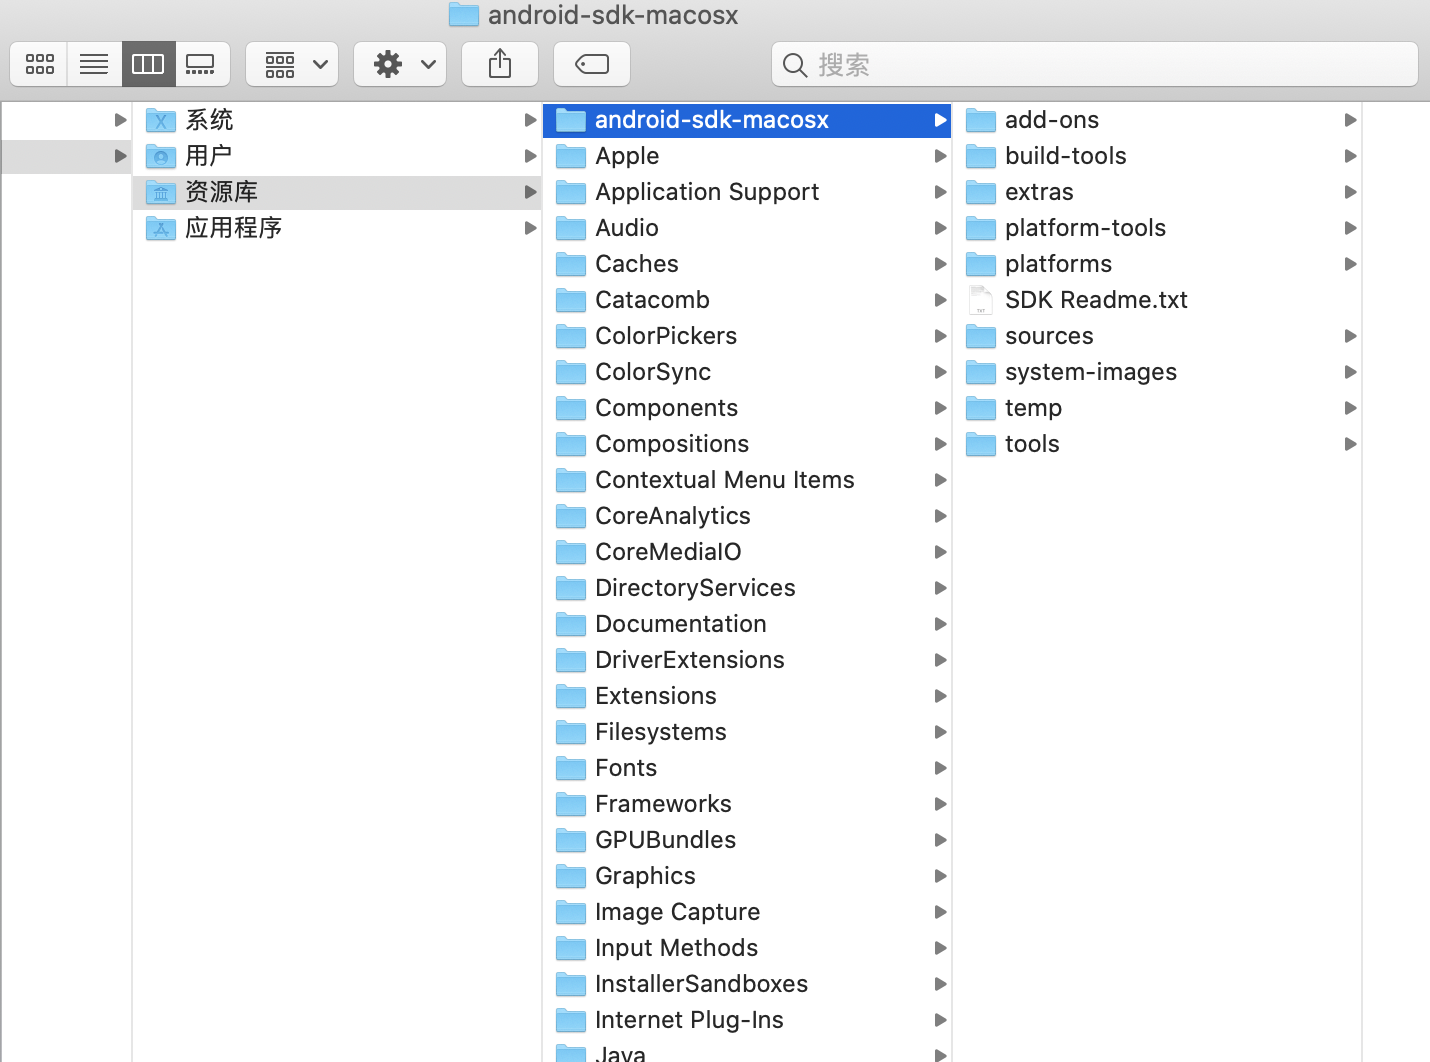Click the InstallerSandboxes folder icon
The width and height of the screenshot is (1430, 1062).
[571, 985]
